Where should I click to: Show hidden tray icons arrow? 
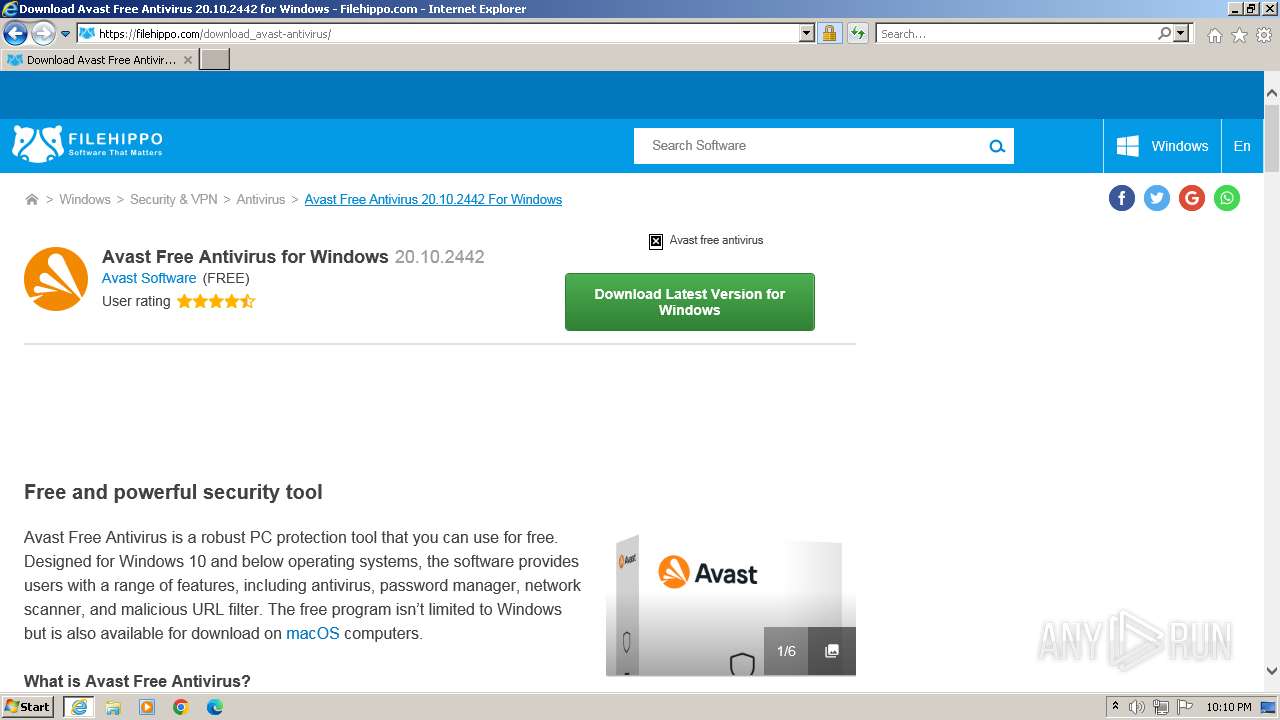point(1116,707)
